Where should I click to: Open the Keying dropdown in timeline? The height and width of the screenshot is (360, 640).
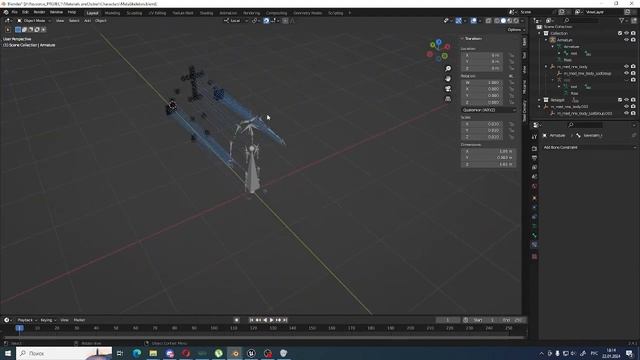(48, 320)
